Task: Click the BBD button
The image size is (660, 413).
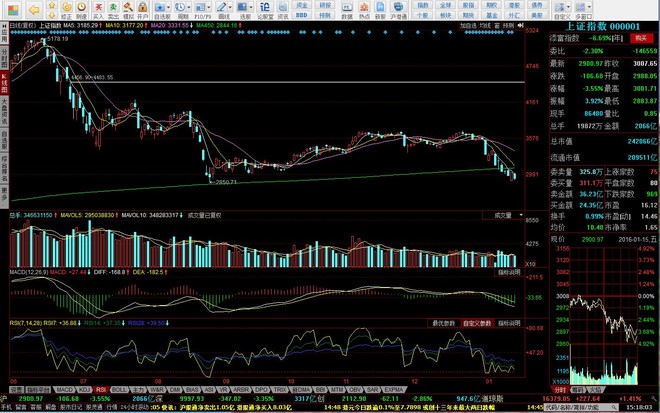Action: pyautogui.click(x=302, y=15)
